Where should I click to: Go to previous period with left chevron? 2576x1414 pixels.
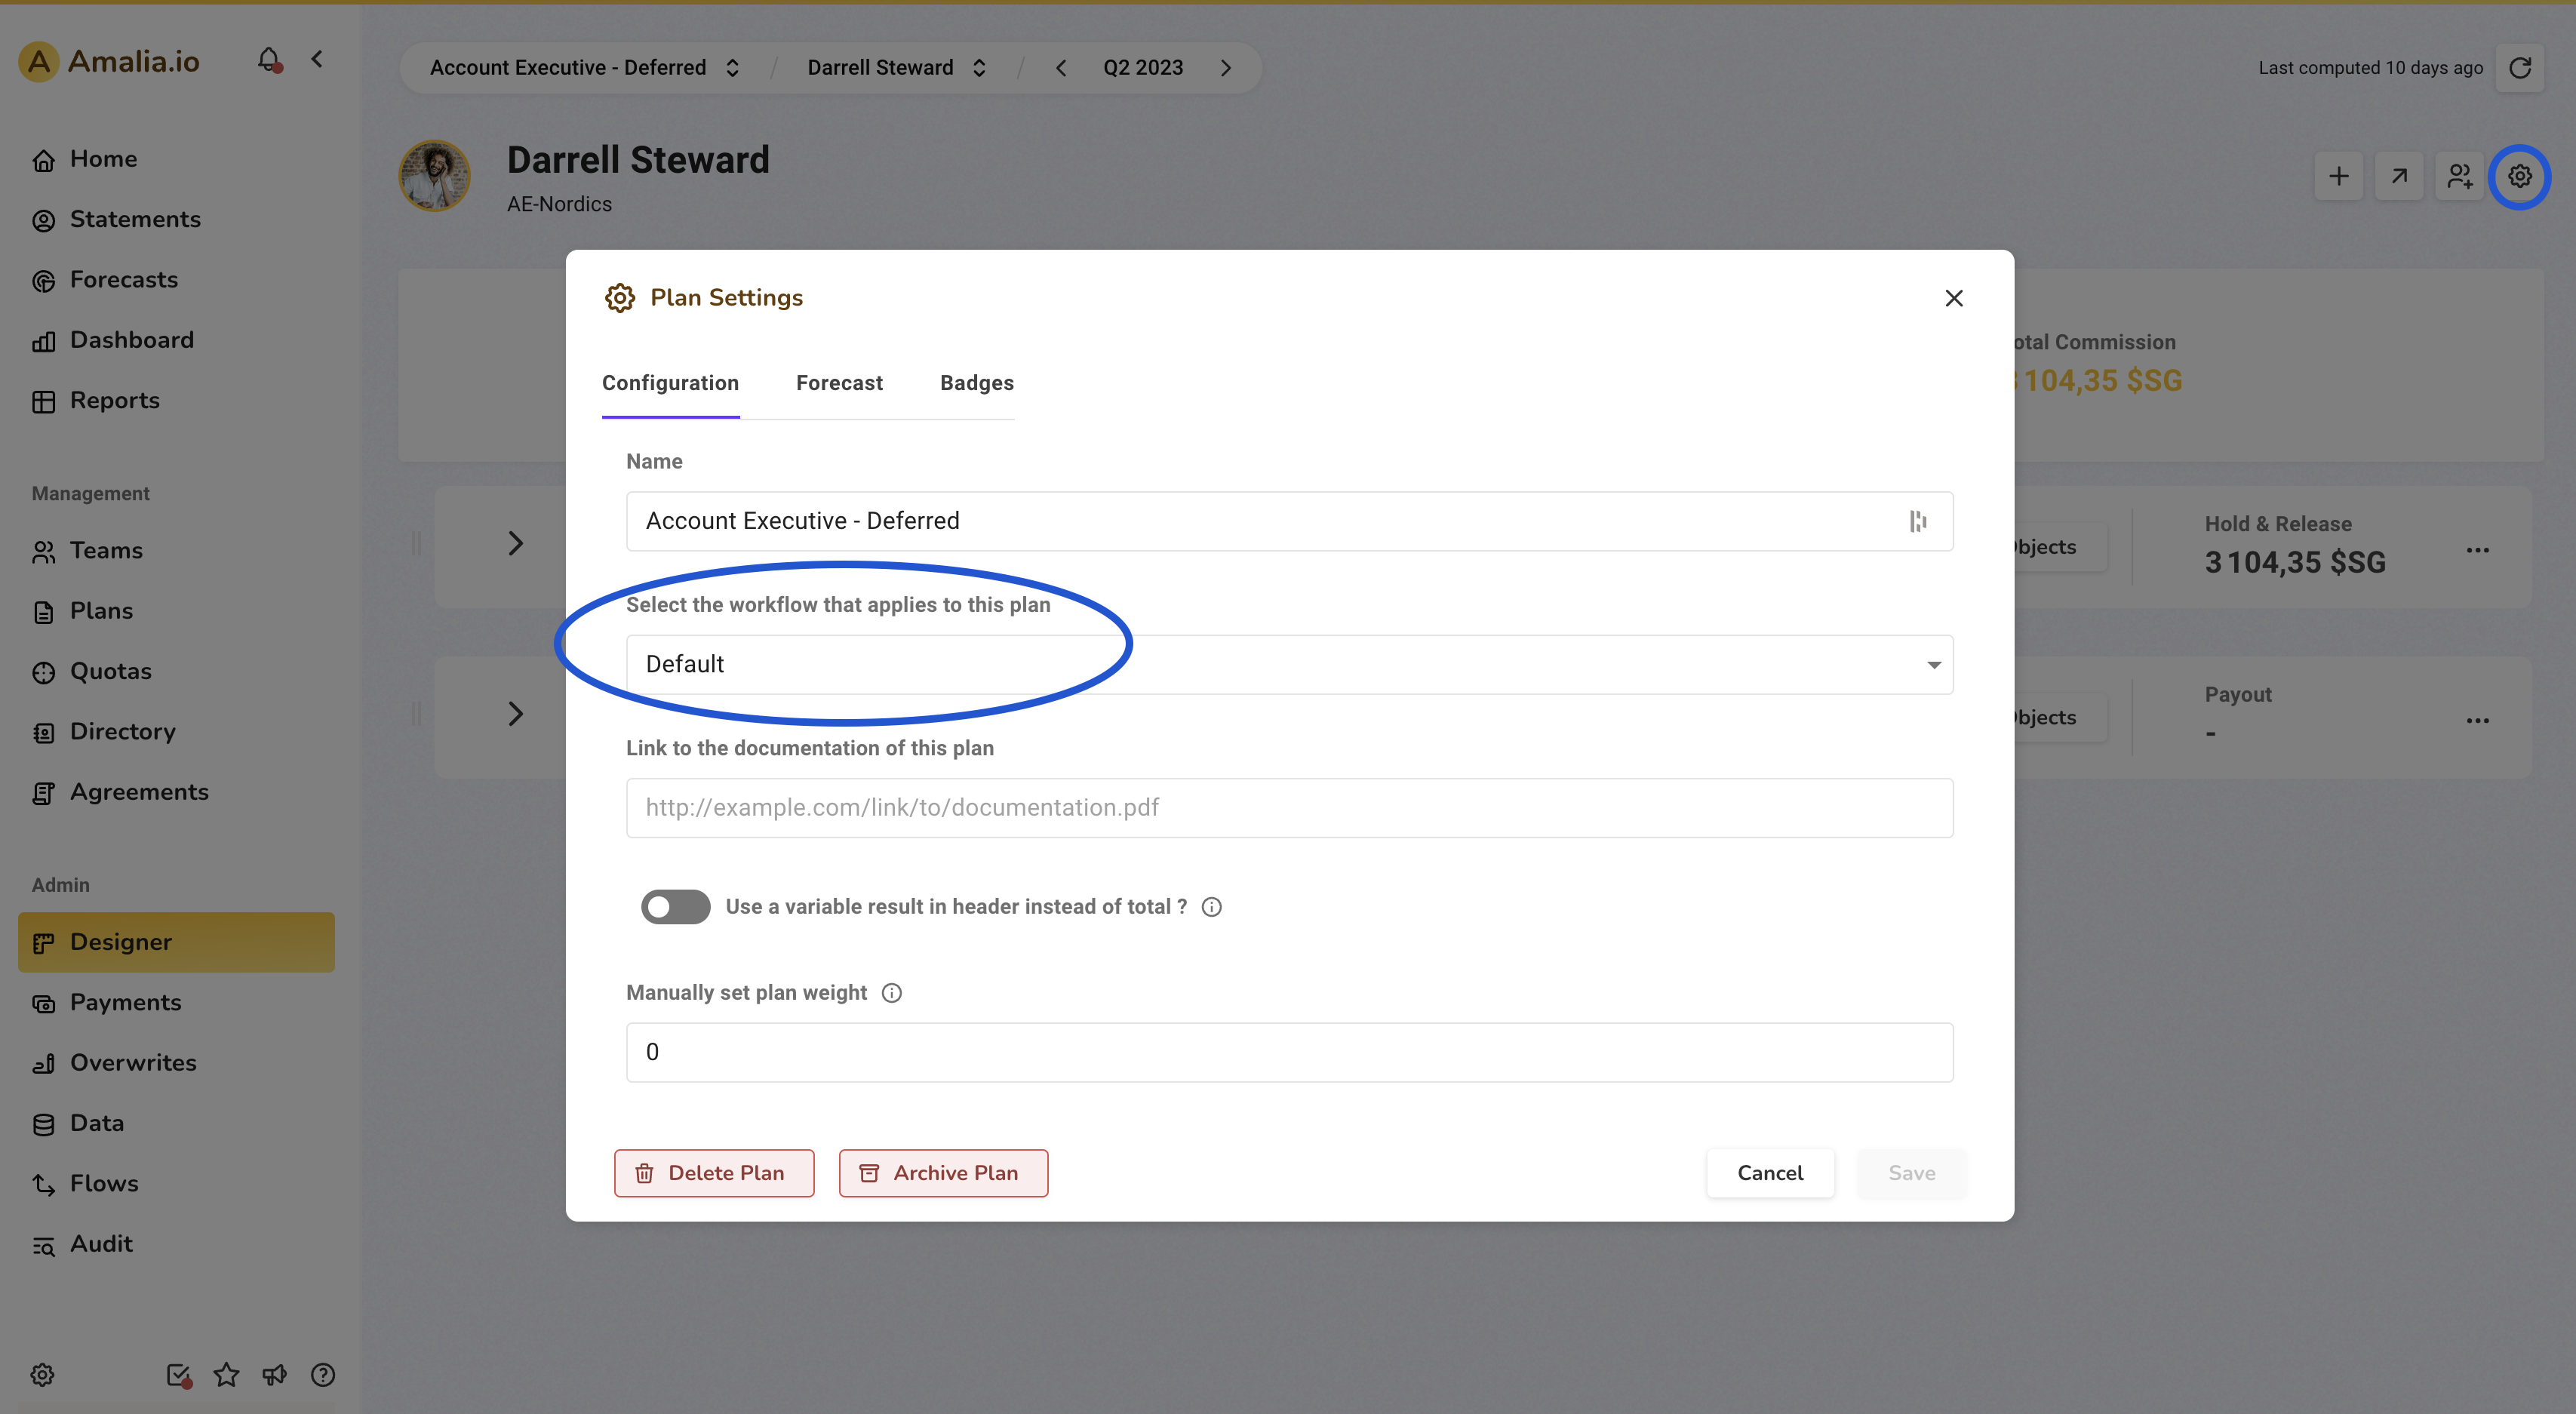click(1061, 68)
